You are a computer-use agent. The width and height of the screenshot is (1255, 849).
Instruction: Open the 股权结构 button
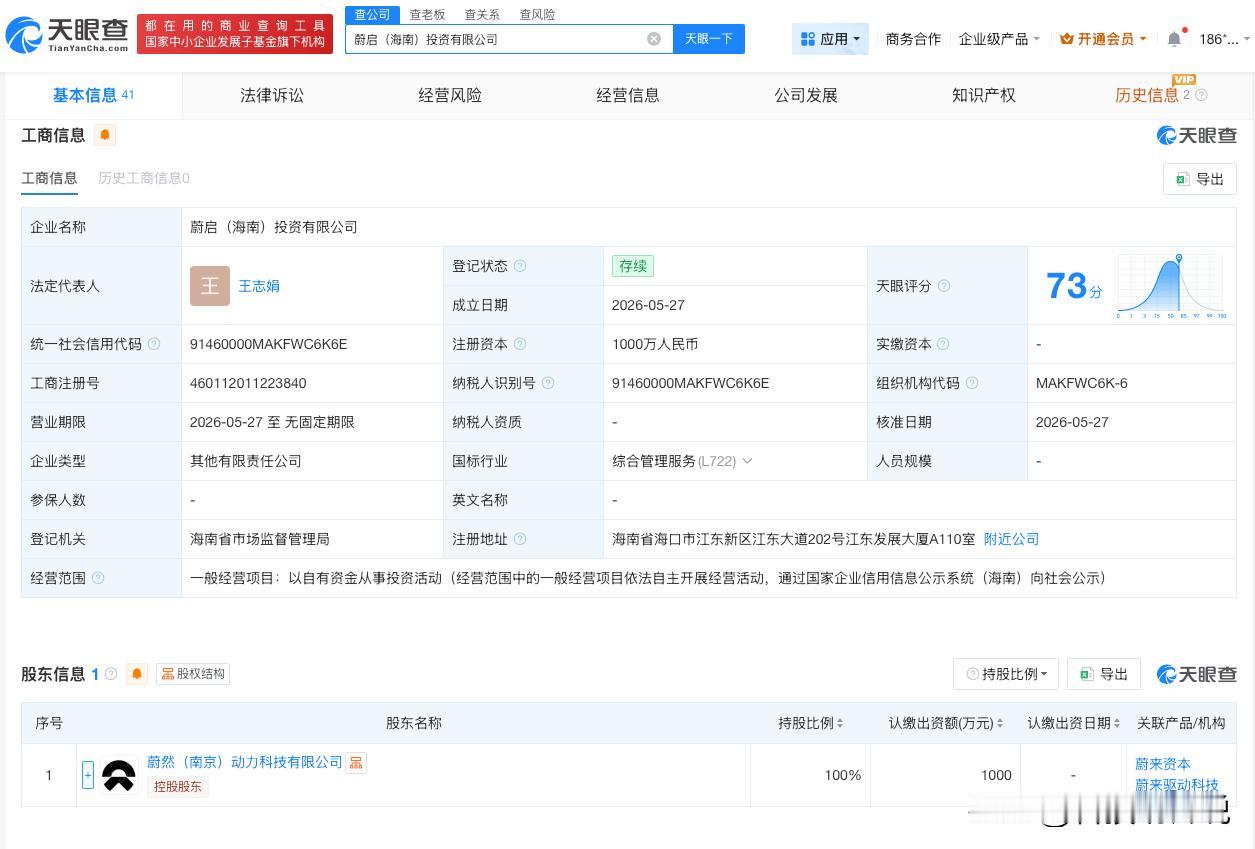click(x=193, y=674)
